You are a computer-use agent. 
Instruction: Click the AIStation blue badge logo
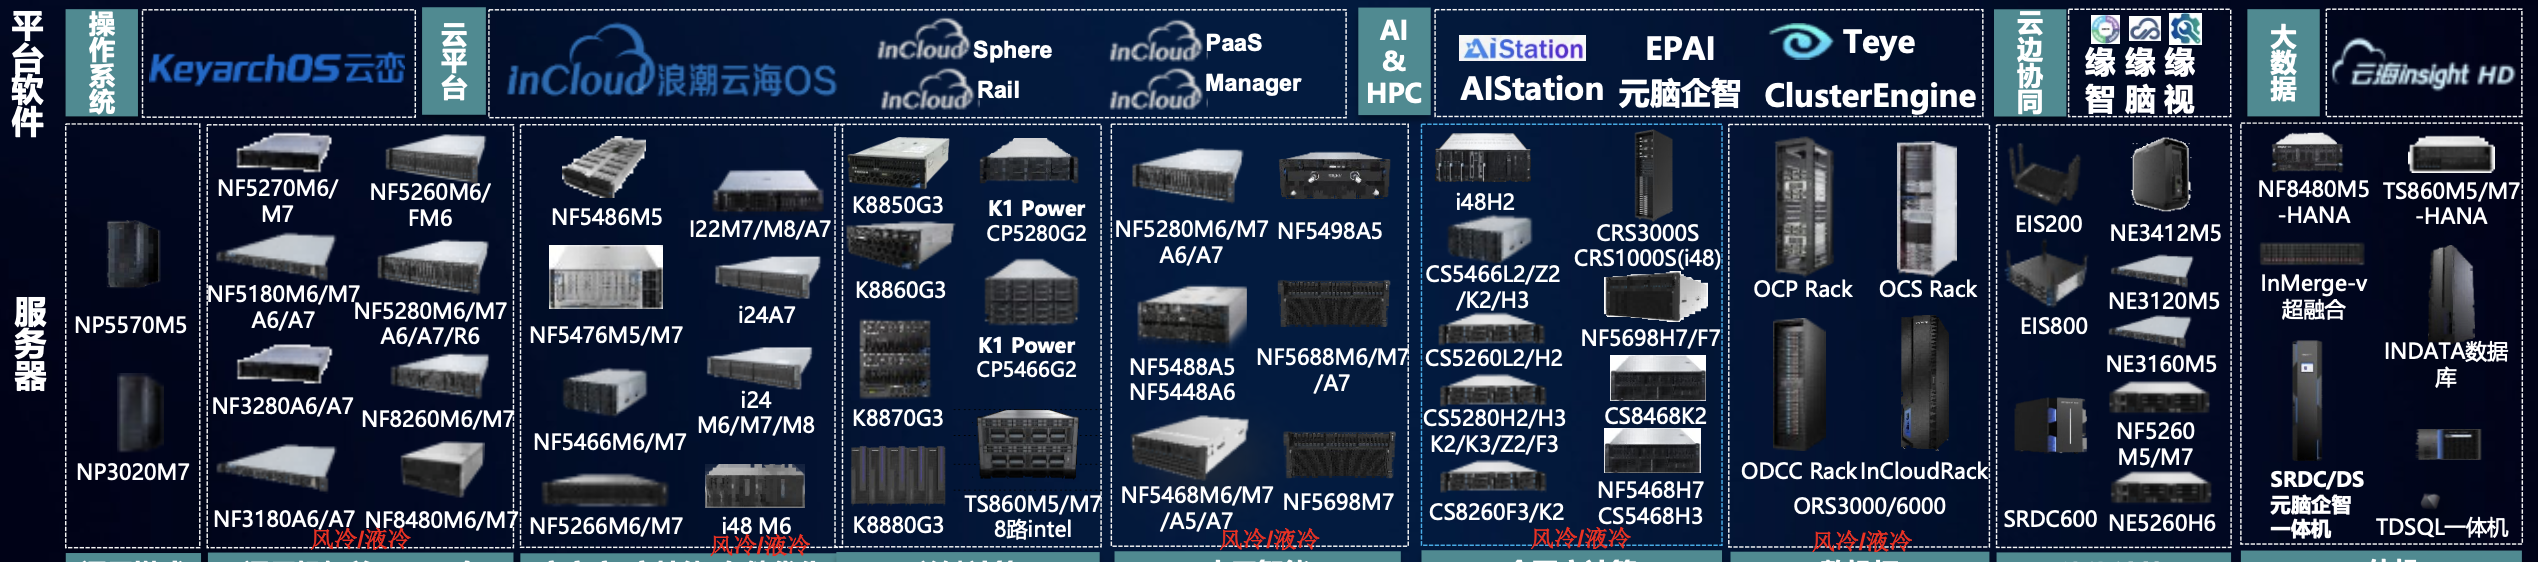(1522, 48)
